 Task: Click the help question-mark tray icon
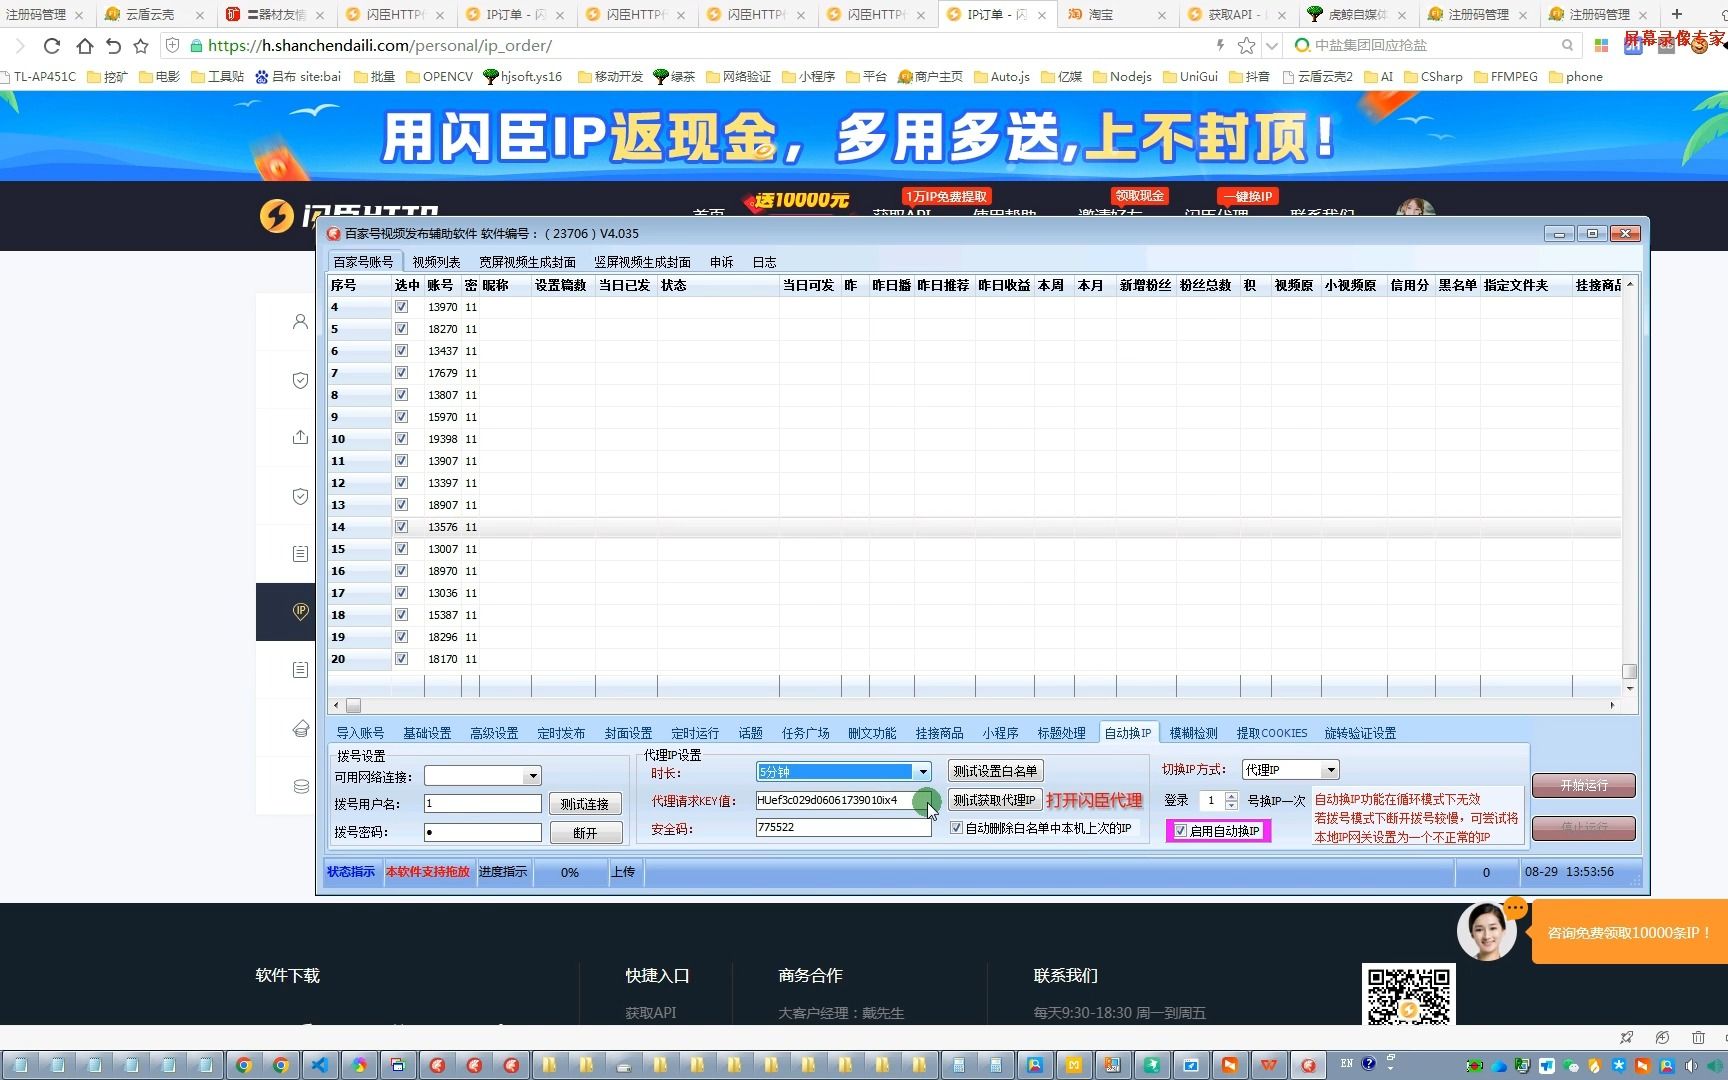(x=1368, y=1064)
